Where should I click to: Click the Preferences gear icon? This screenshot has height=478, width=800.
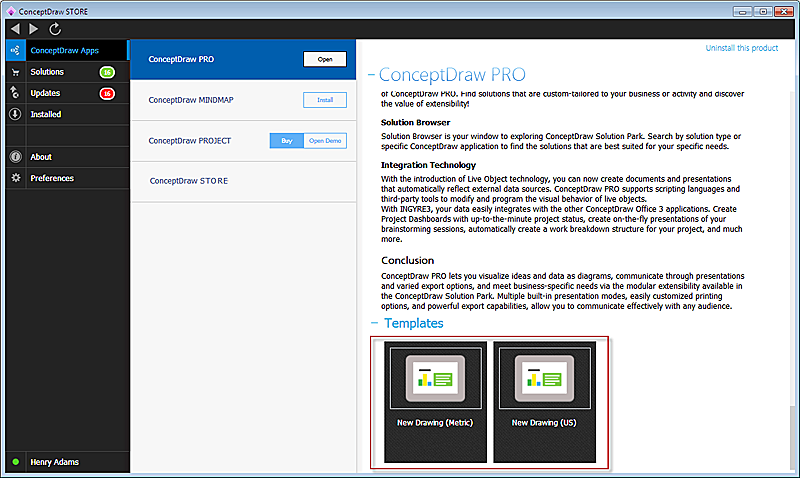16,178
